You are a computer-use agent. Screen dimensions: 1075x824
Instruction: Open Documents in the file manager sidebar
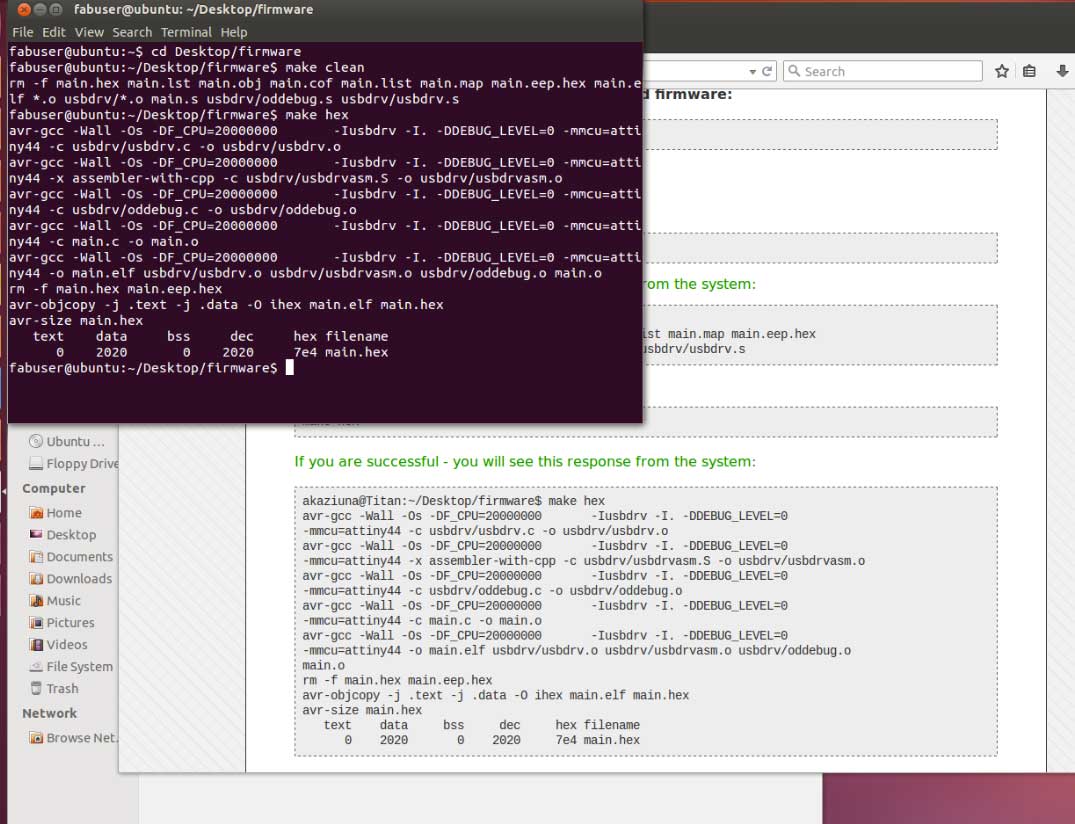tap(71, 557)
